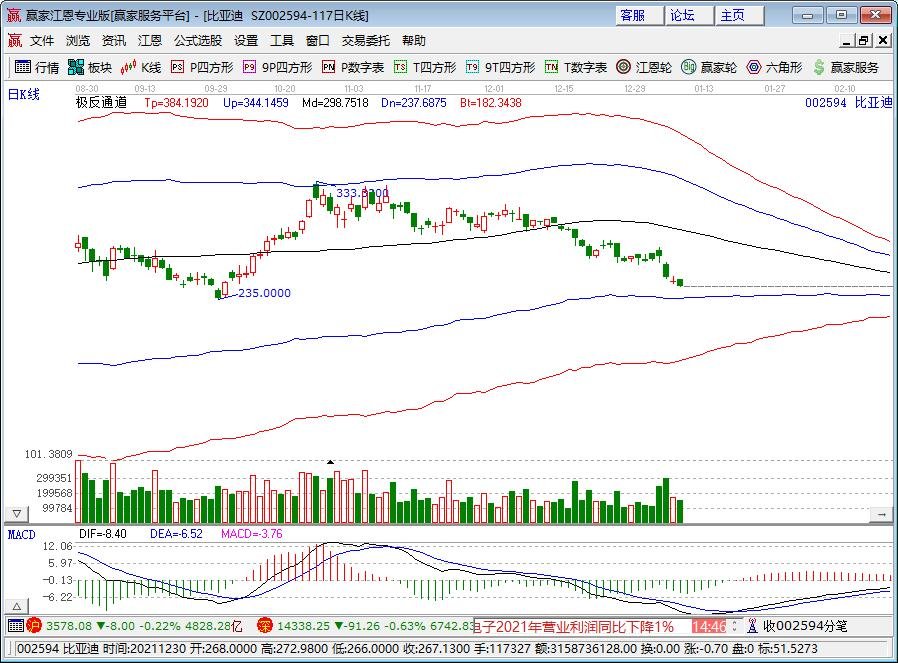Collapse volume panel with down-triangle button
This screenshot has height=663, width=898.
tap(17, 514)
